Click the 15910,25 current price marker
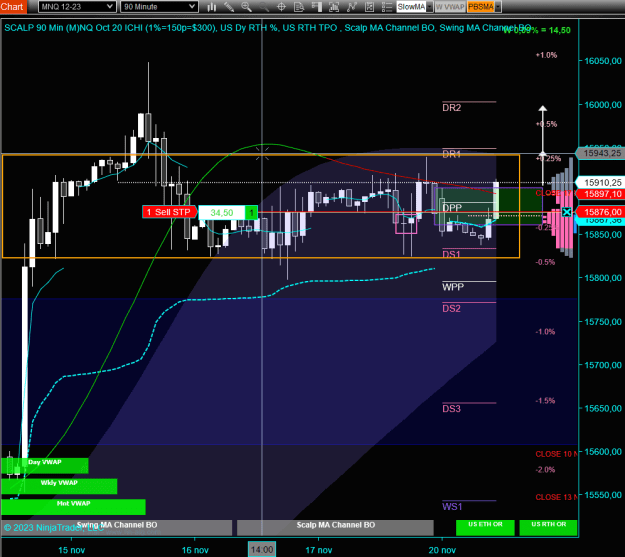This screenshot has width=625, height=557. (601, 183)
